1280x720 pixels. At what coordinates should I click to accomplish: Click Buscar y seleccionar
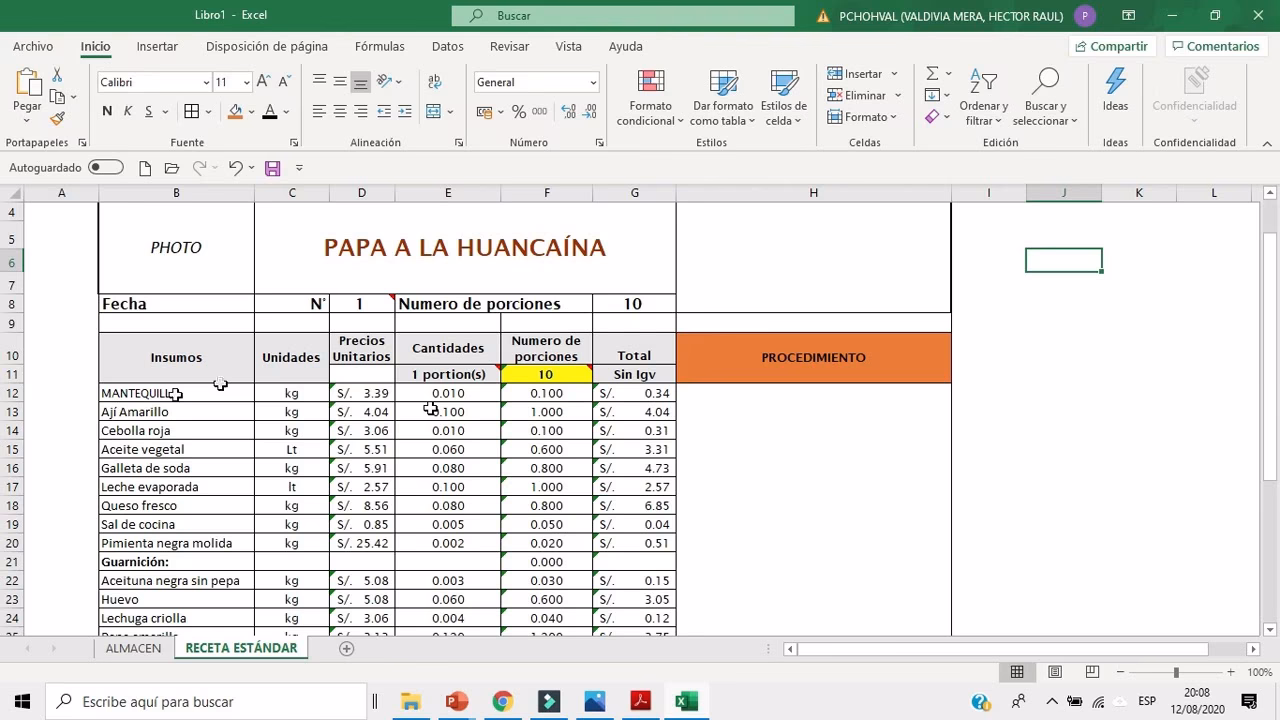coord(1044,97)
